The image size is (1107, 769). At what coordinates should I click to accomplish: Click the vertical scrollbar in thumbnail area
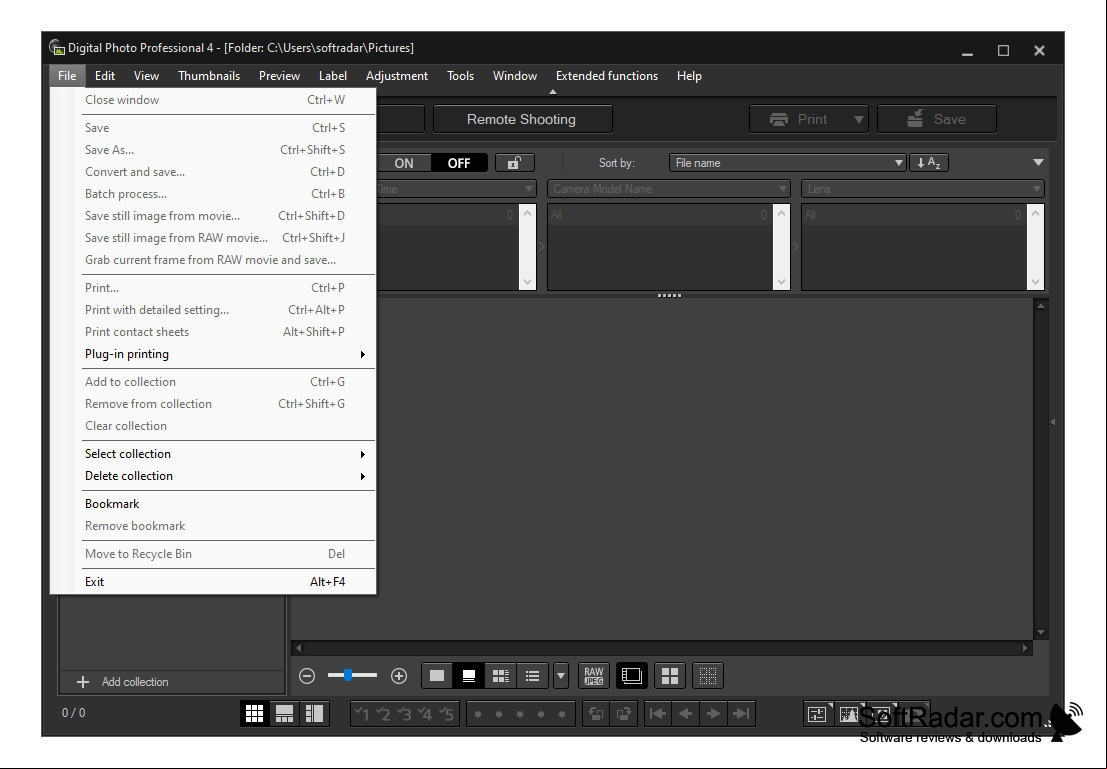[1041, 469]
